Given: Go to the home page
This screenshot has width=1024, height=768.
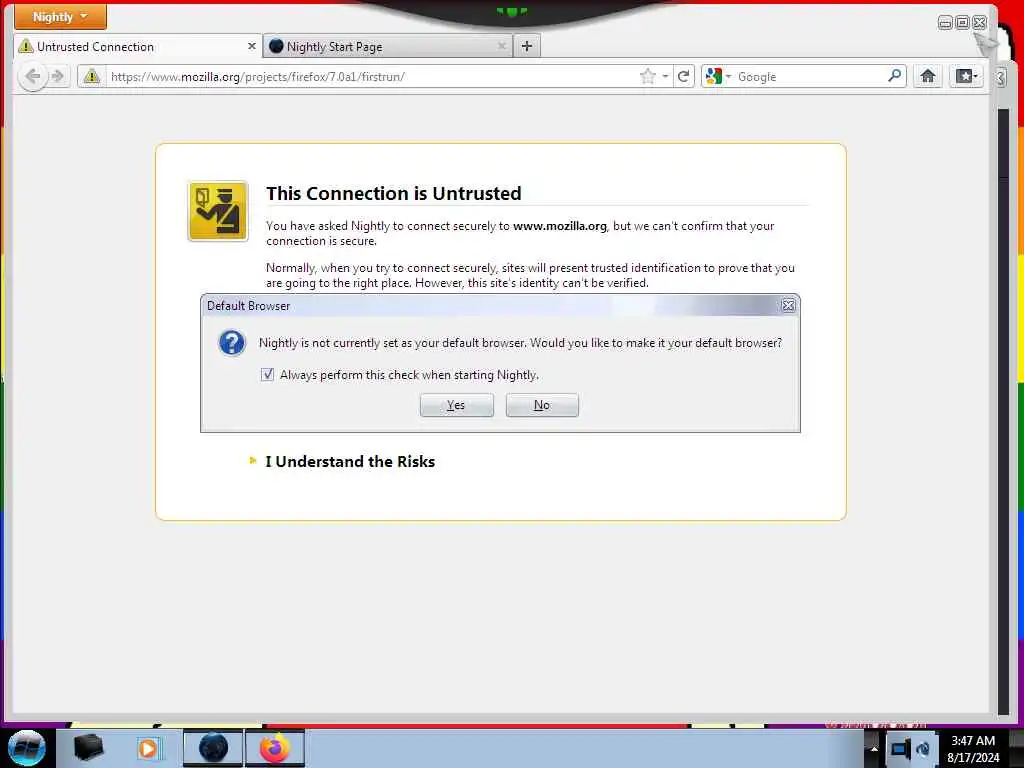Looking at the screenshot, I should tap(927, 76).
